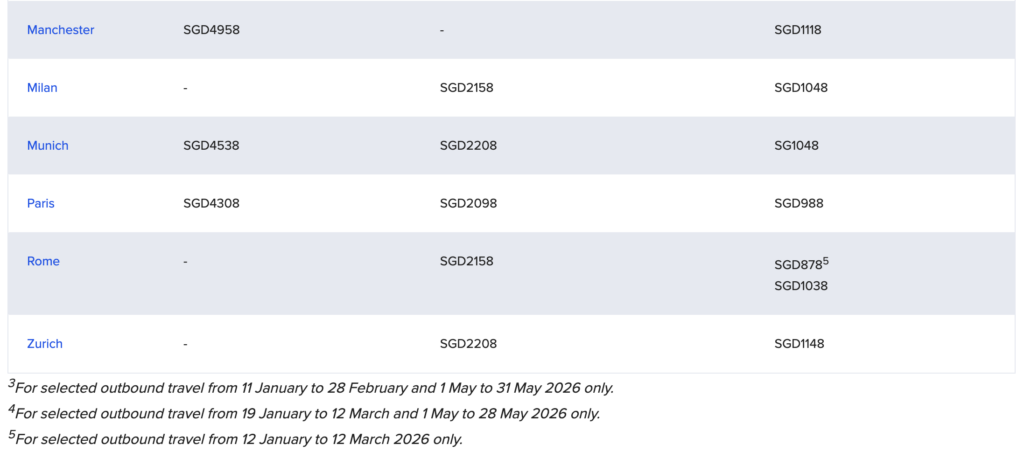Click Zurich's SGD1148 fare

(799, 344)
